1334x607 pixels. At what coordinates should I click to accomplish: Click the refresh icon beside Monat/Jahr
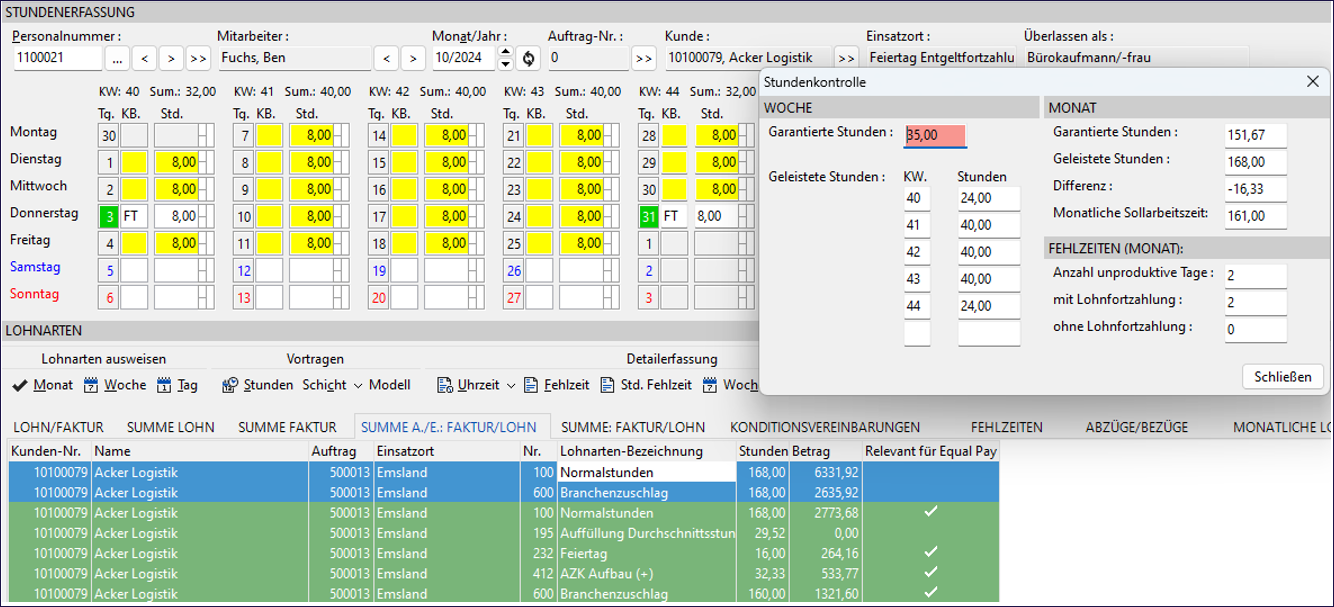click(529, 58)
